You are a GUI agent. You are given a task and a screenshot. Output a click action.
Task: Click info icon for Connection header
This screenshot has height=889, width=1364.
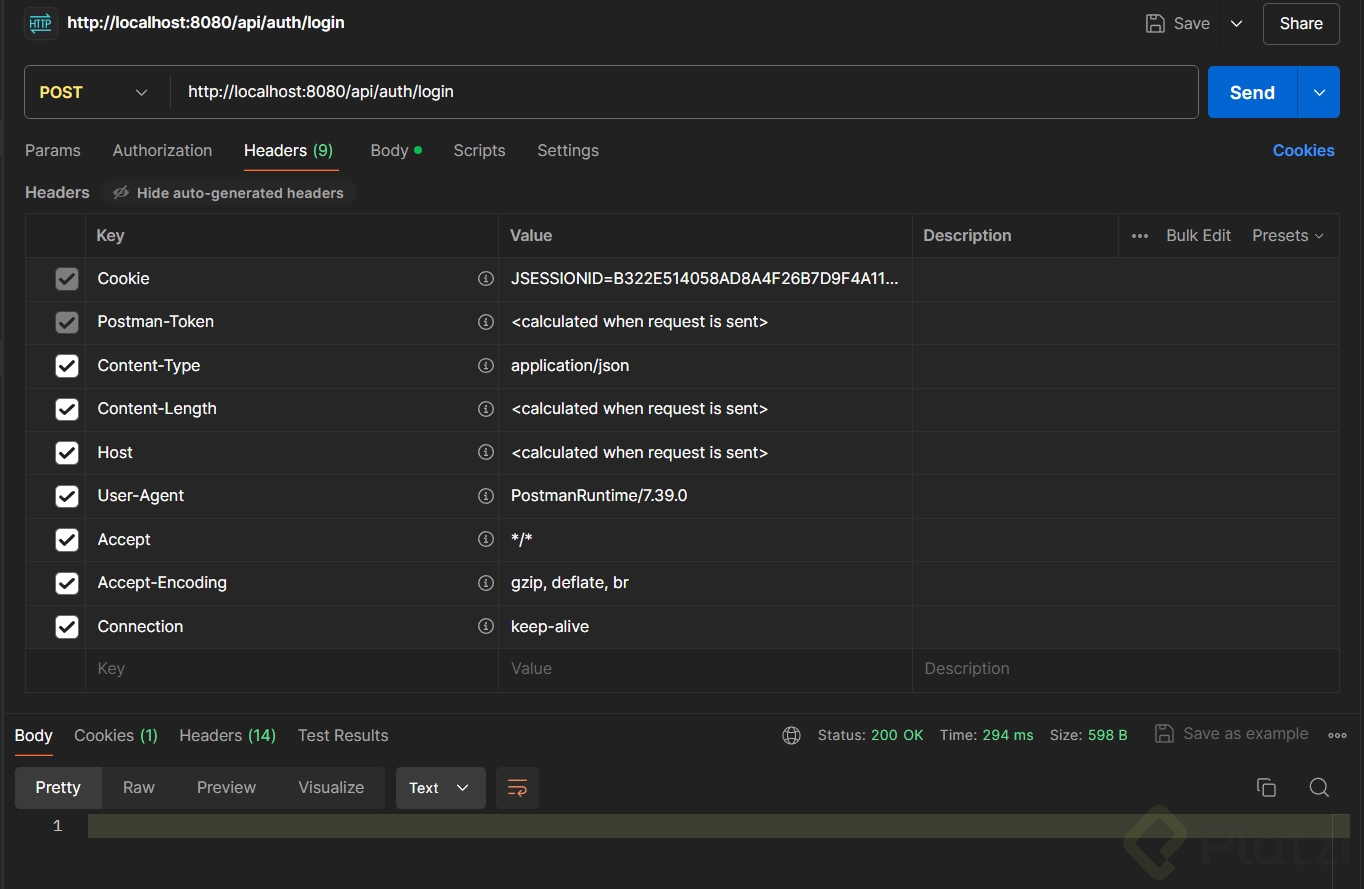pyautogui.click(x=486, y=627)
